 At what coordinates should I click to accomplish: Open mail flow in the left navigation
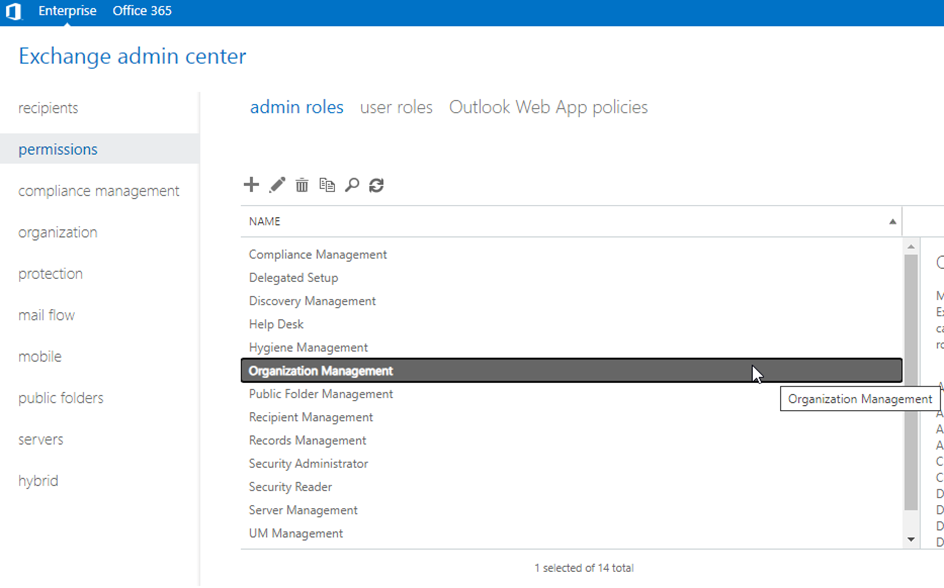coord(46,315)
